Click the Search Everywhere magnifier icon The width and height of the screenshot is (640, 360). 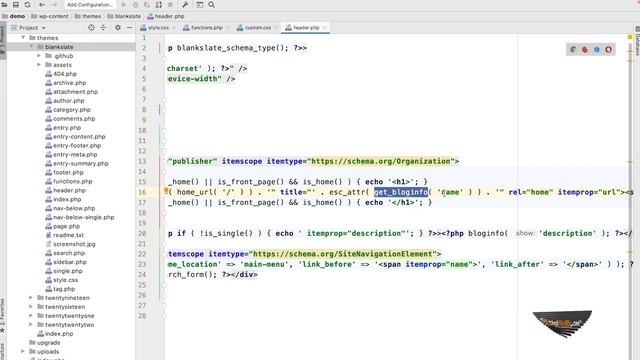pyautogui.click(x=211, y=5)
